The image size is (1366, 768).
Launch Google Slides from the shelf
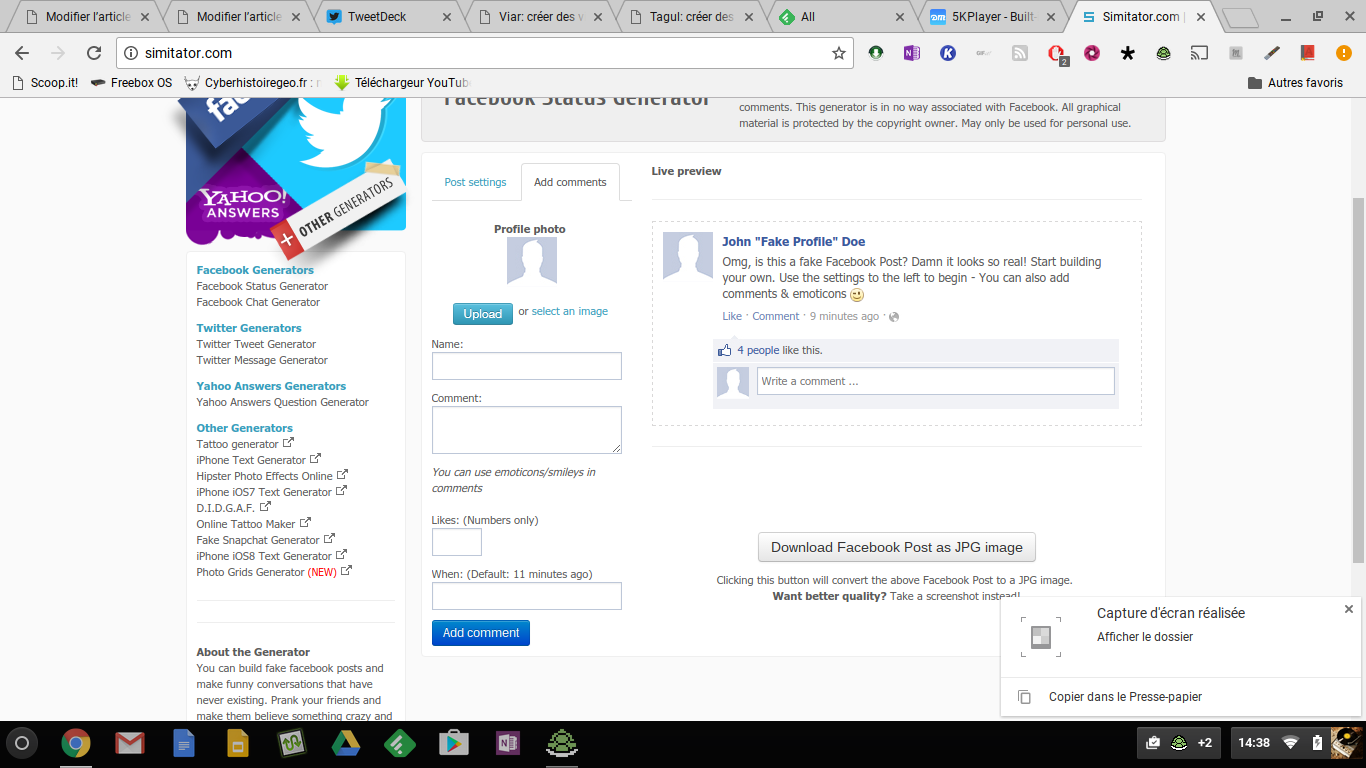coord(237,743)
